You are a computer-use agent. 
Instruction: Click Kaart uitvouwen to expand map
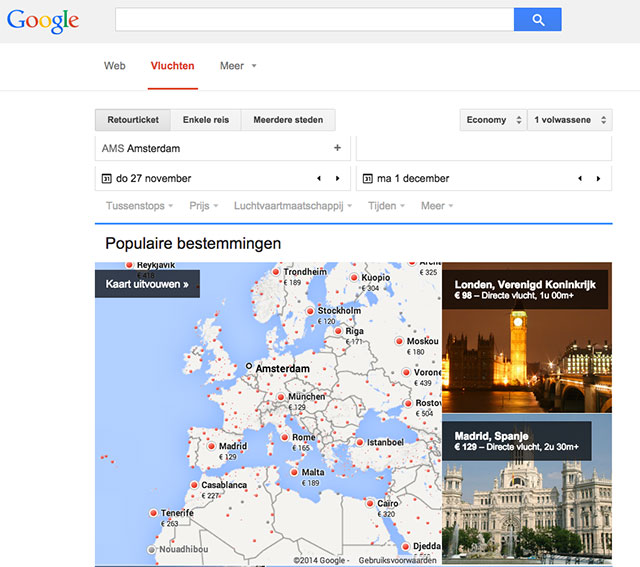[147, 284]
